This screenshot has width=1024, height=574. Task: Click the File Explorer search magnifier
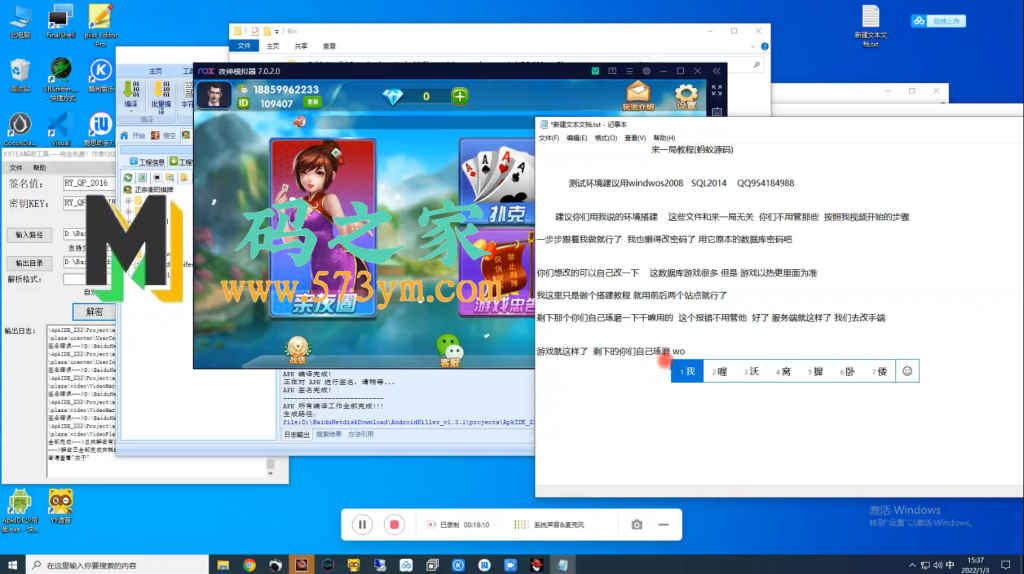756,65
